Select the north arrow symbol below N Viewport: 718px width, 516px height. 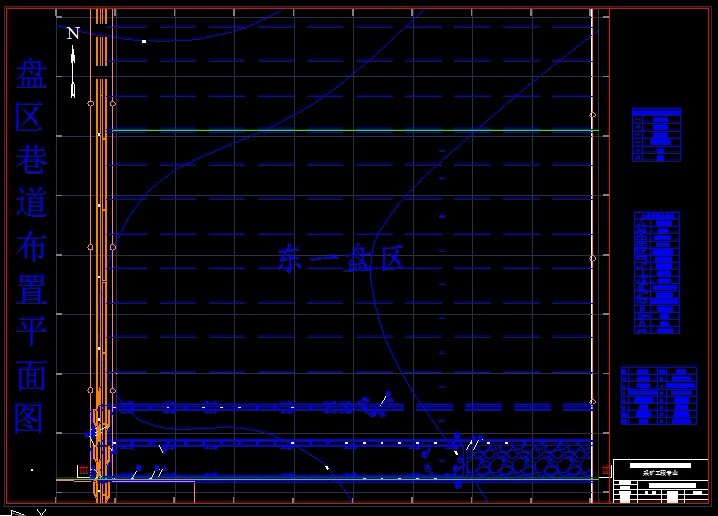[73, 71]
